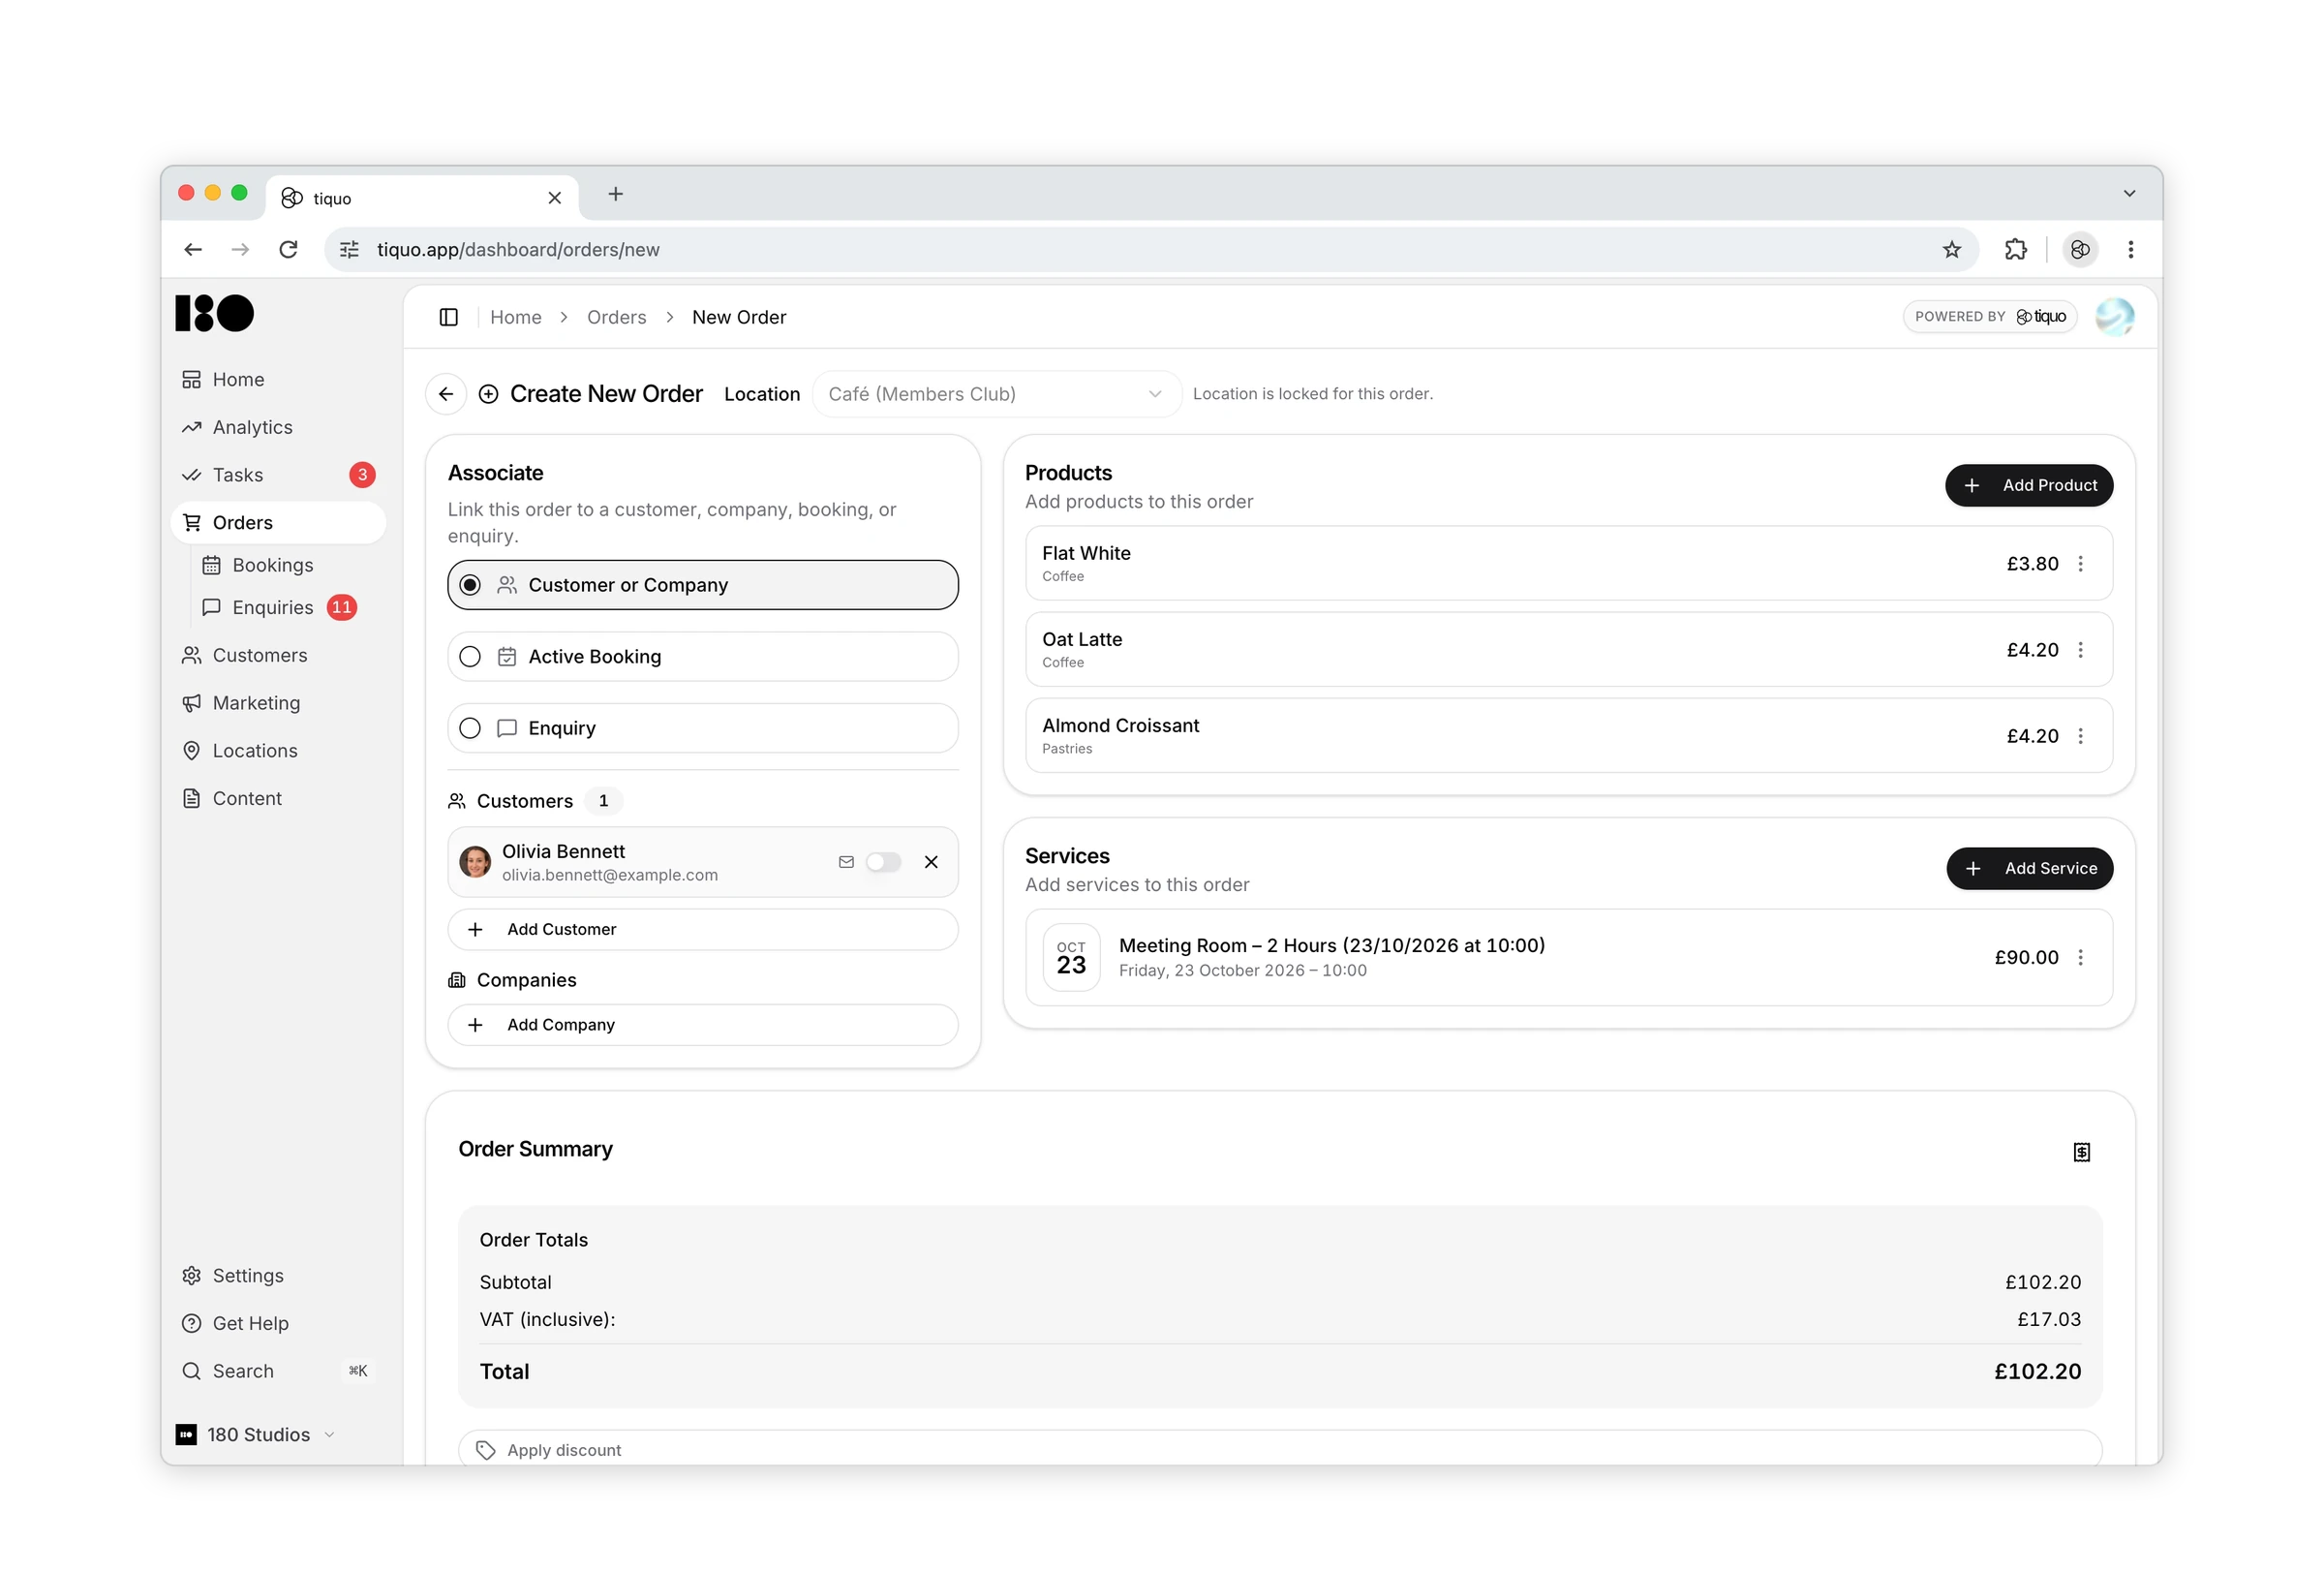
Task: Select the Active Booking radio option
Action: click(703, 657)
